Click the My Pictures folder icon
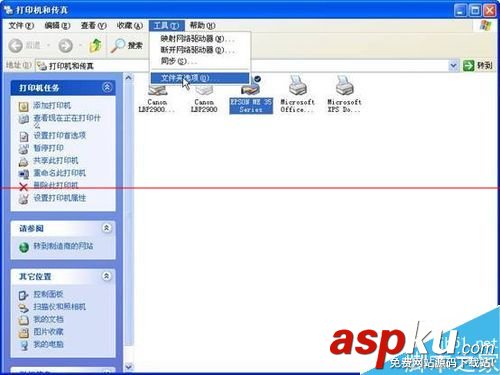Image resolution: width=500 pixels, height=375 pixels. point(24,333)
